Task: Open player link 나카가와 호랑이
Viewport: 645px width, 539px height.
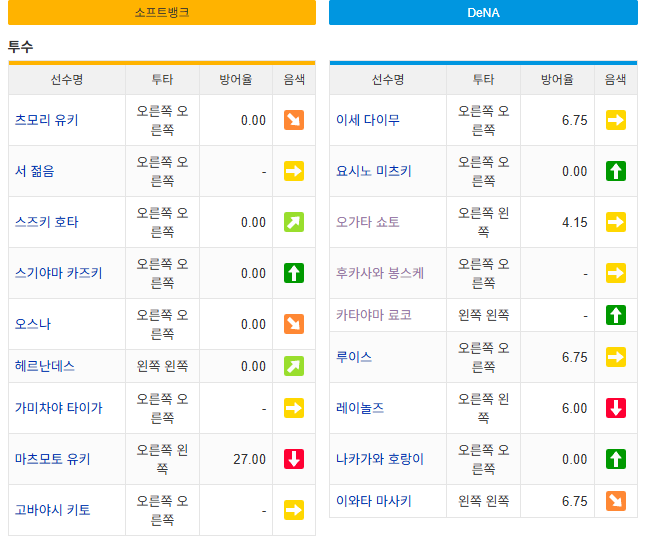Action: coord(380,459)
